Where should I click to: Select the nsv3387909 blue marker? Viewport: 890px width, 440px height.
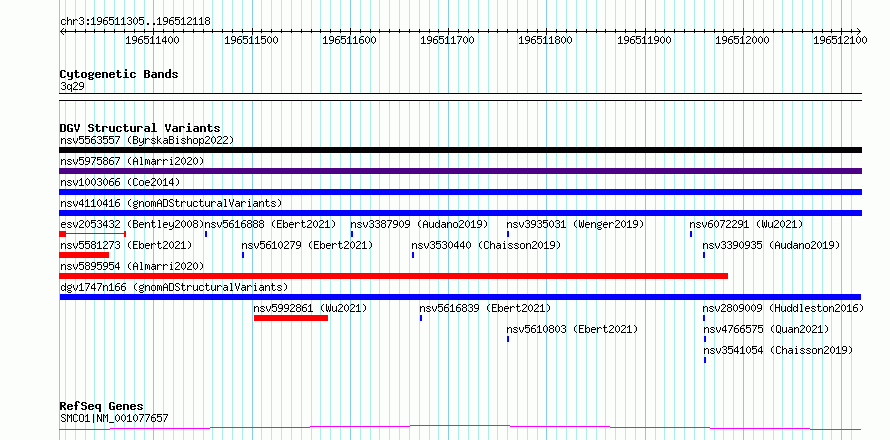pyautogui.click(x=352, y=234)
